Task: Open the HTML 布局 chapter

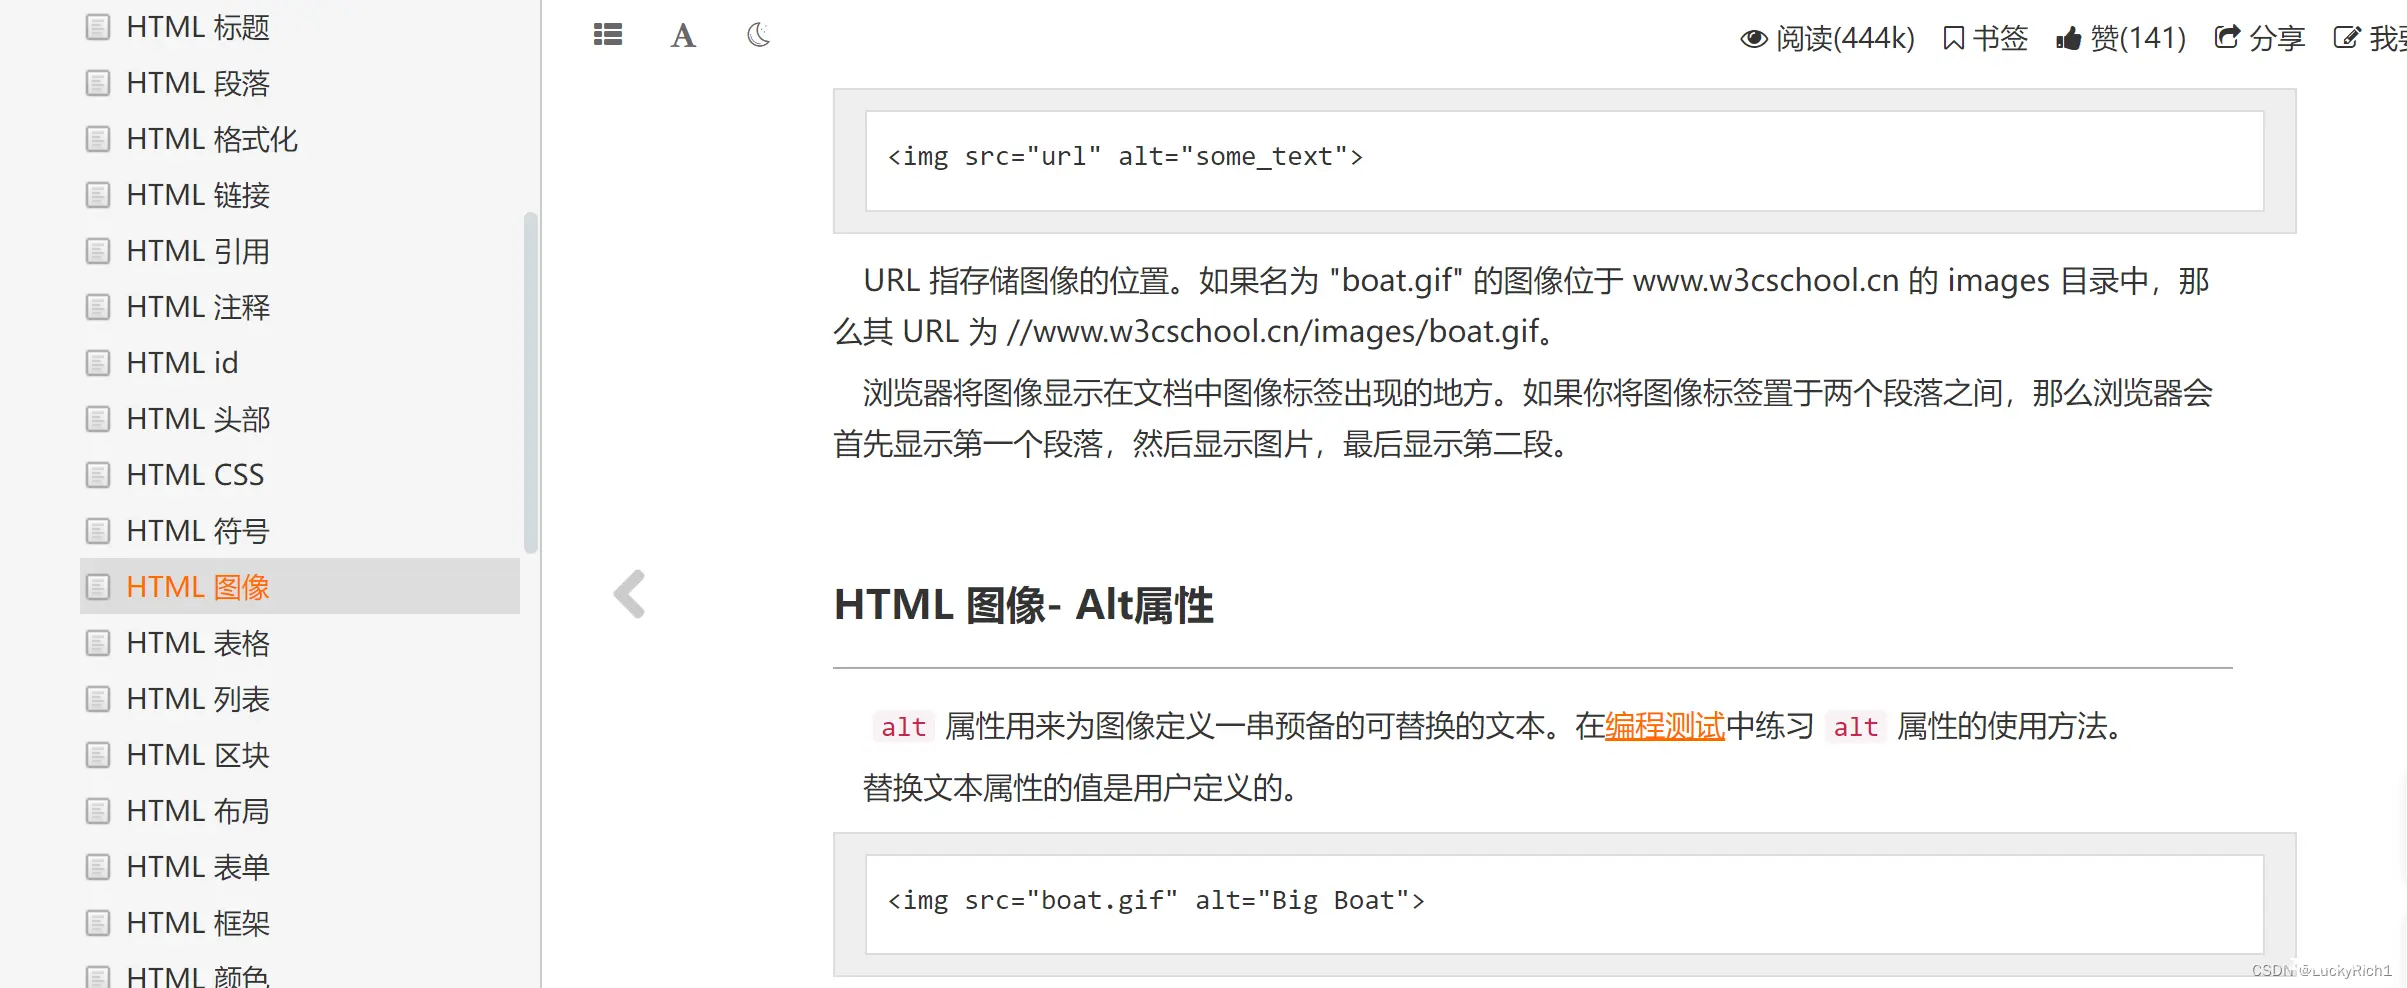Action: [x=198, y=811]
